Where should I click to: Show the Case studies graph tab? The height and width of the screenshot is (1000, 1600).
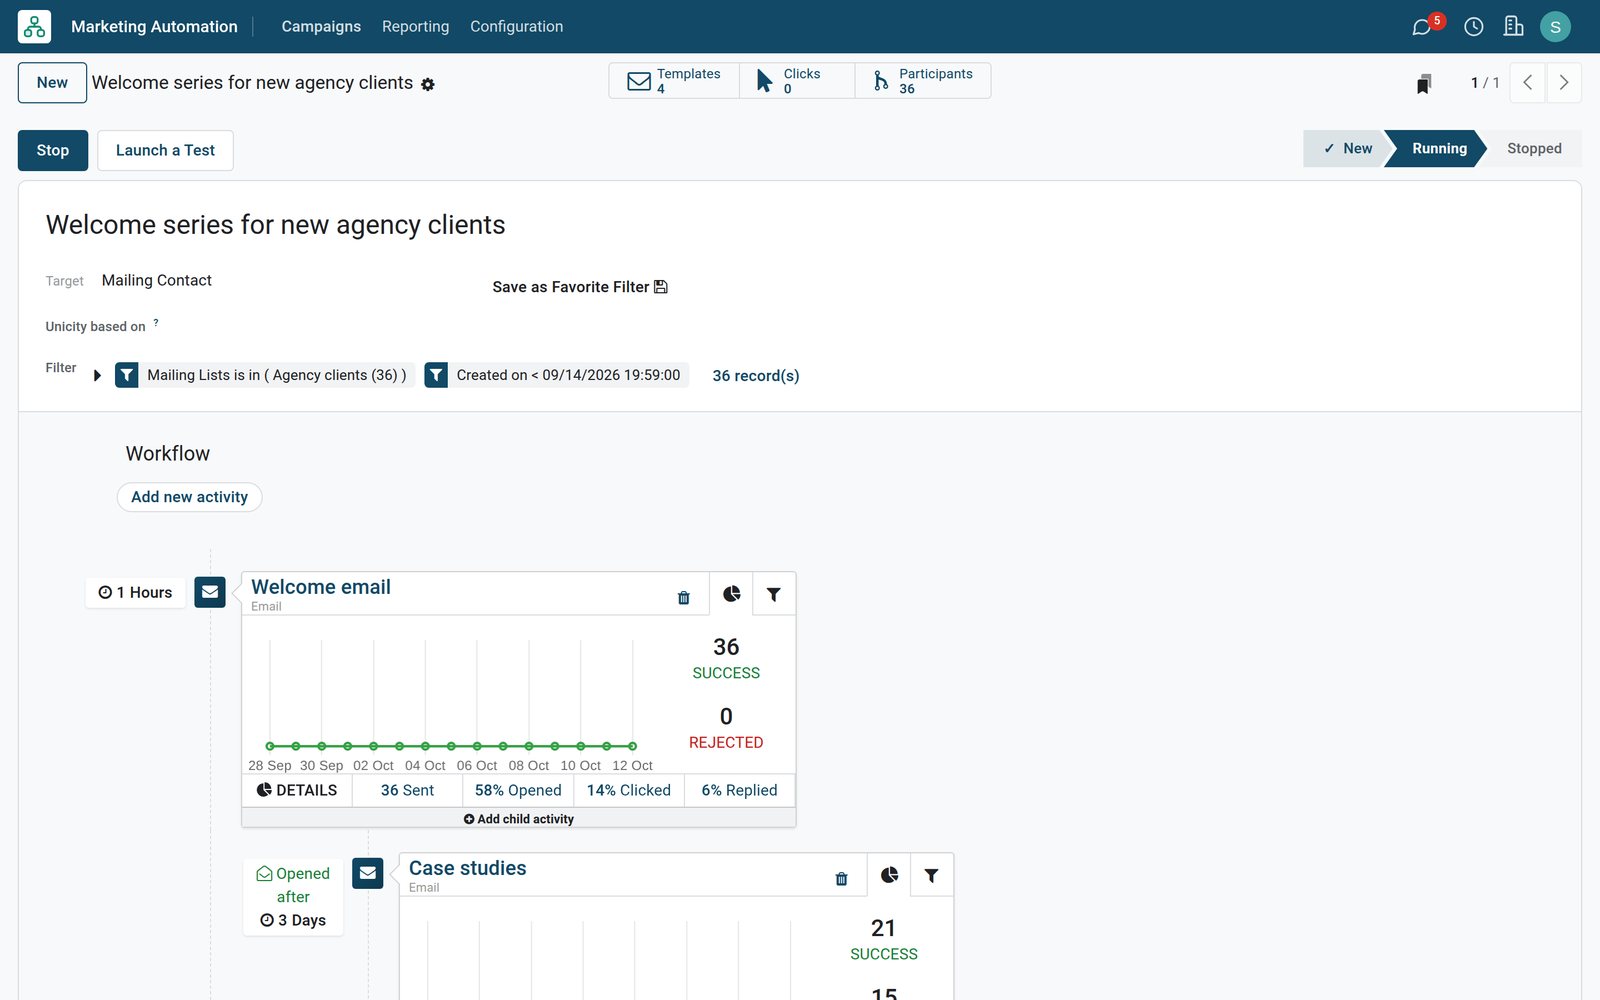pos(889,875)
